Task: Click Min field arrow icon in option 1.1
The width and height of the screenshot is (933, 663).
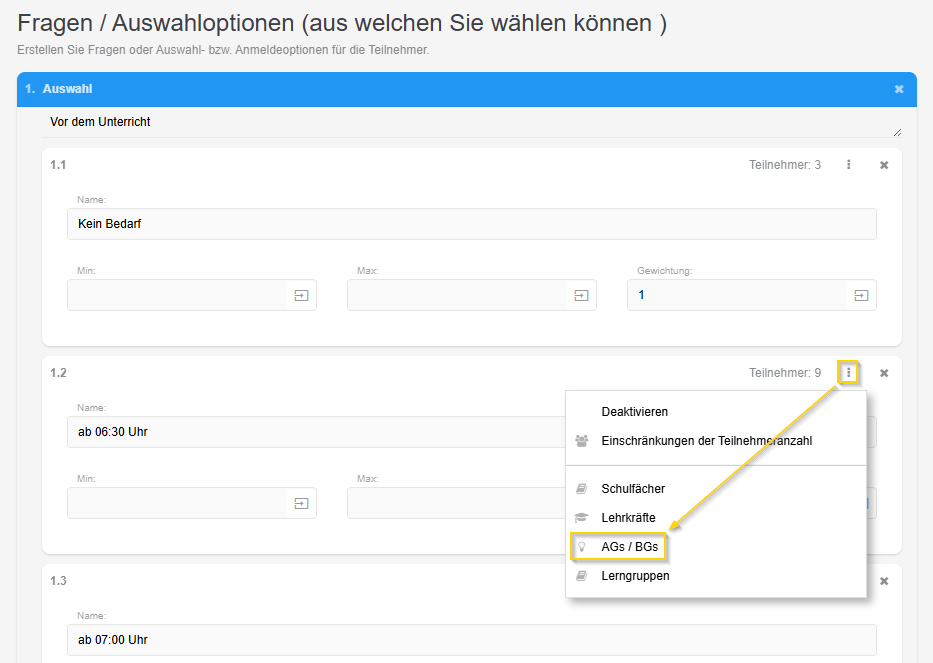Action: tap(301, 295)
